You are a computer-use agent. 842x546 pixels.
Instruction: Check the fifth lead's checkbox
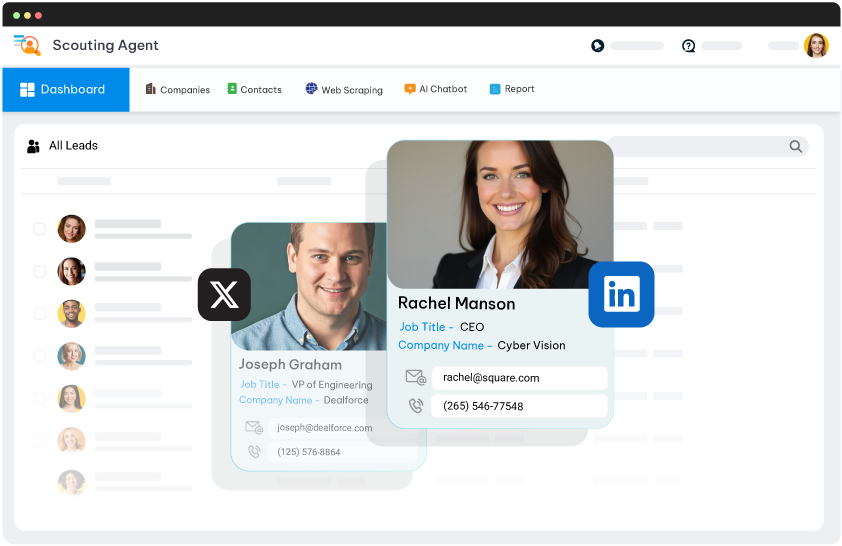(x=40, y=398)
